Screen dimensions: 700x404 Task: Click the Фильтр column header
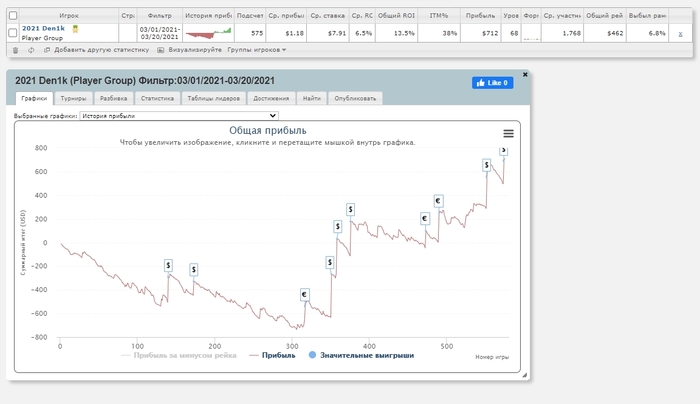(x=159, y=16)
